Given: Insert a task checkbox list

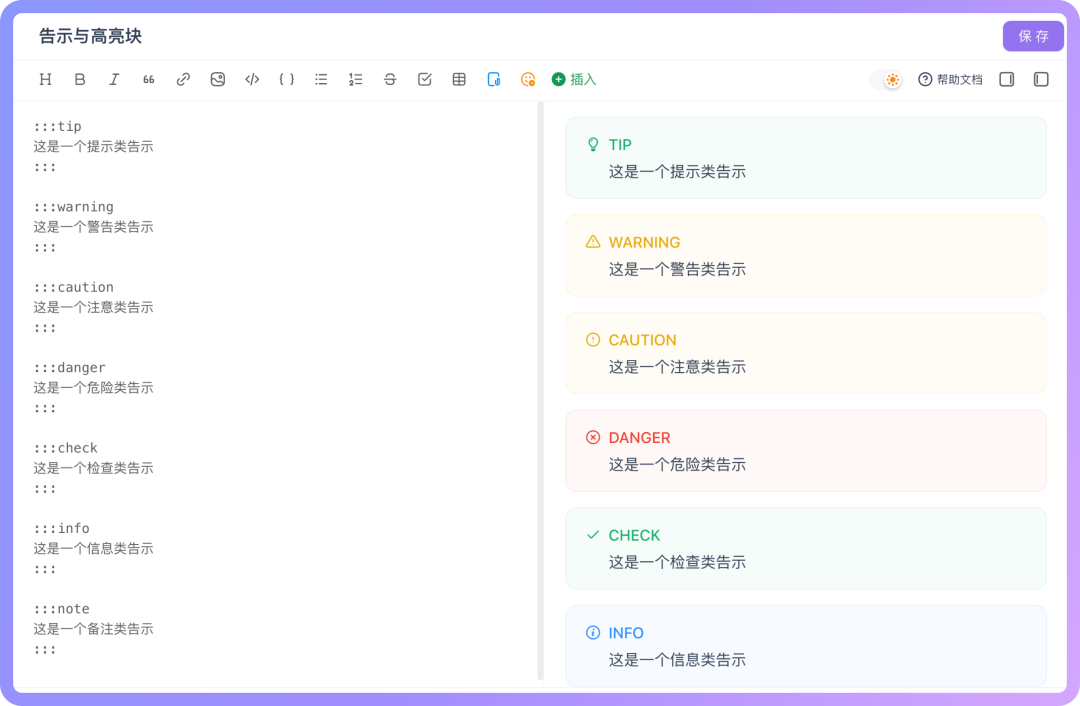Looking at the screenshot, I should (424, 79).
